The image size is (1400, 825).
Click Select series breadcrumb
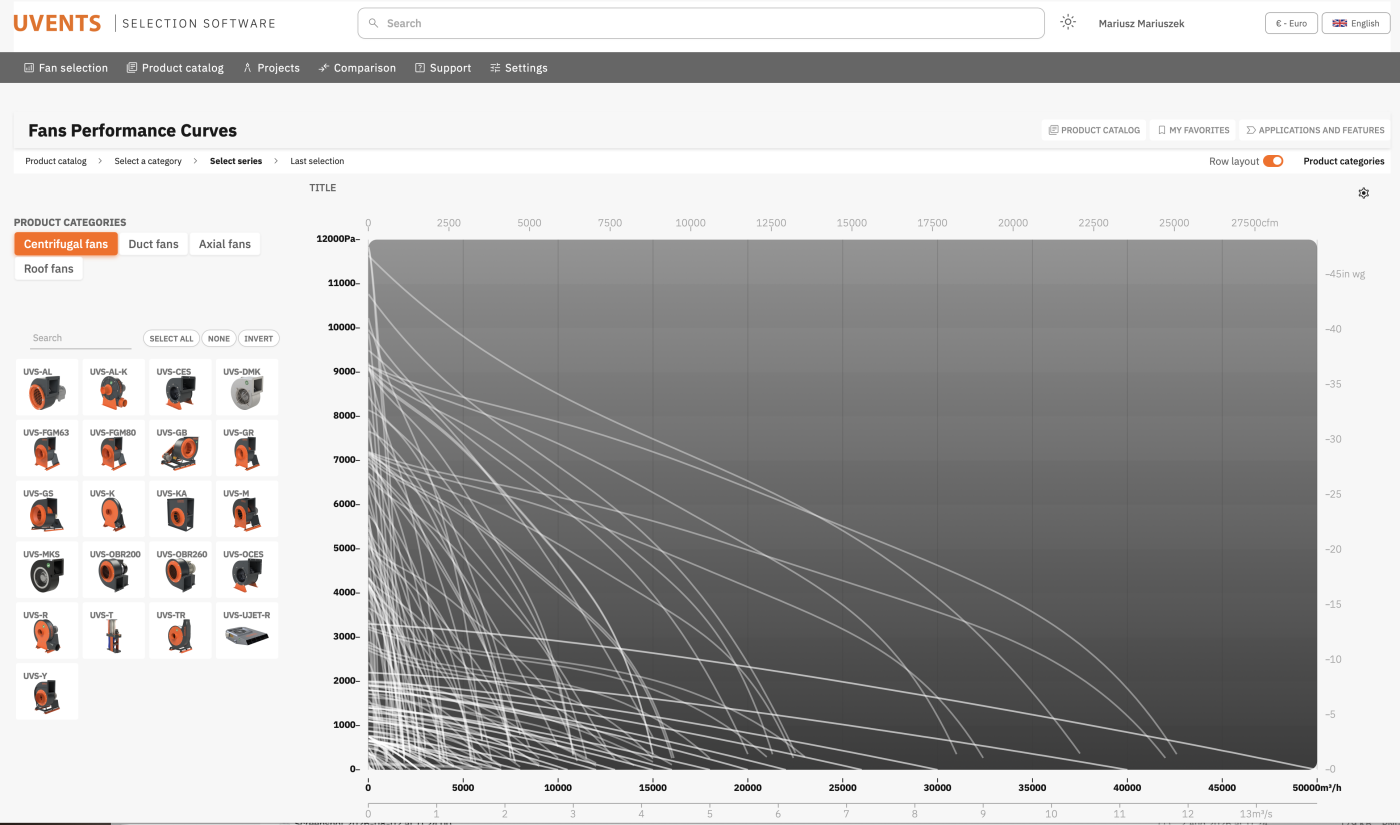tap(236, 161)
